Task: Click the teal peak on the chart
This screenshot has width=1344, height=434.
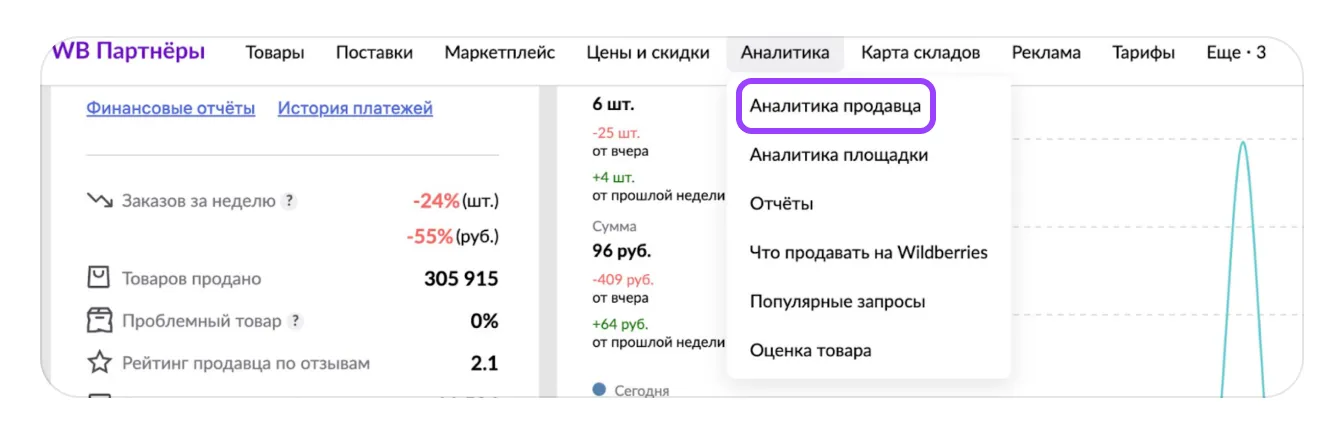Action: (1243, 145)
